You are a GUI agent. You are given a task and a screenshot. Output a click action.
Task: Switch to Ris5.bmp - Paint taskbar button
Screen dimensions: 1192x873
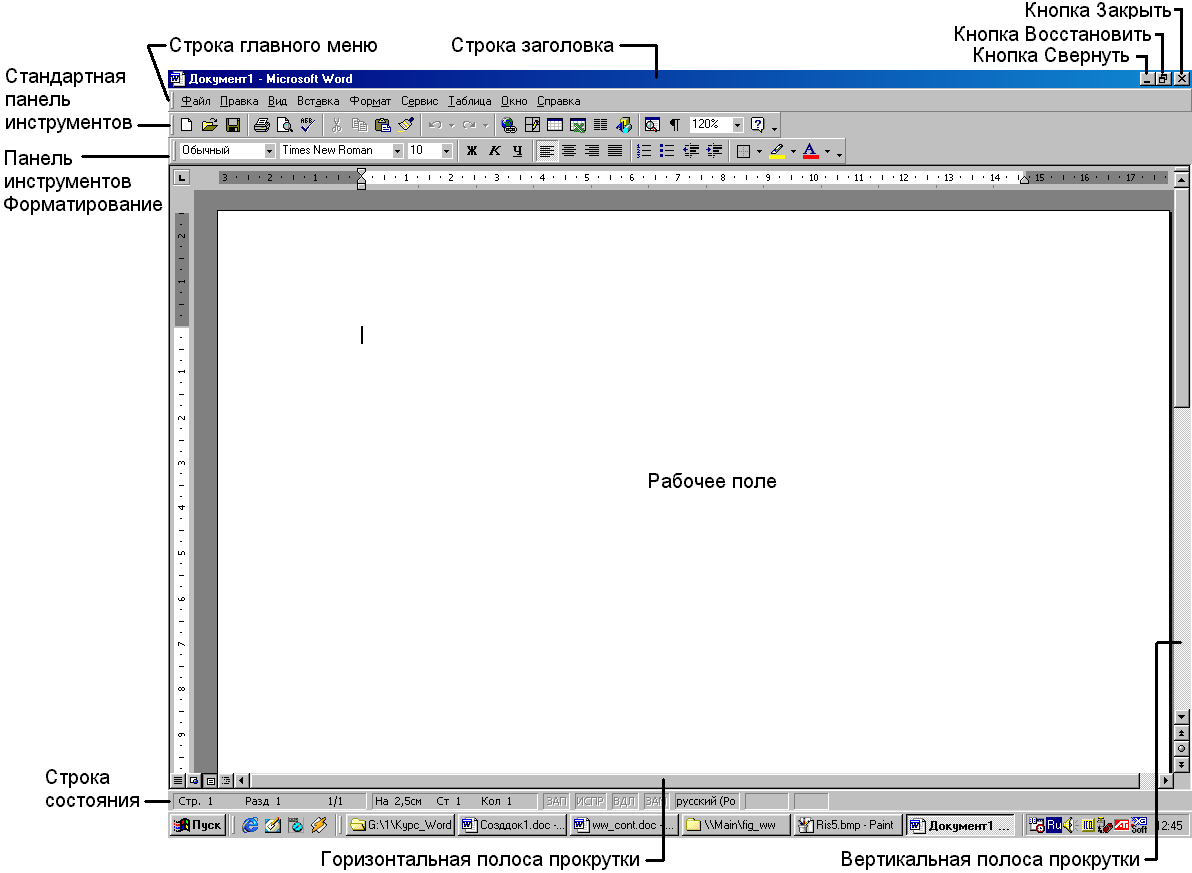point(848,825)
